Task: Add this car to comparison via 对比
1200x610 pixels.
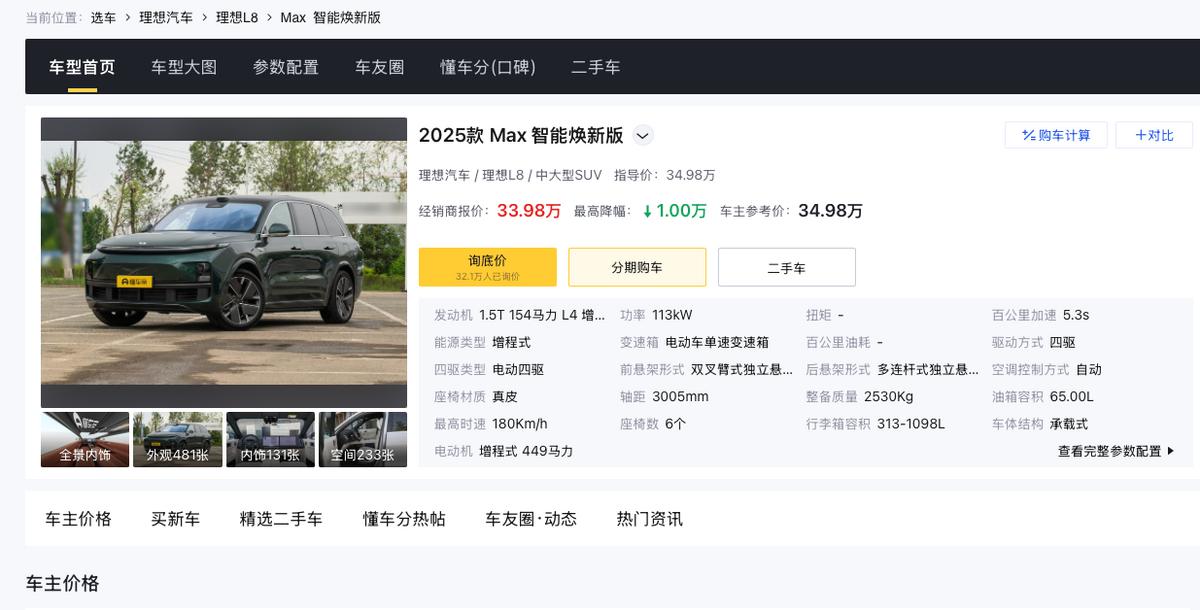Action: (1155, 135)
